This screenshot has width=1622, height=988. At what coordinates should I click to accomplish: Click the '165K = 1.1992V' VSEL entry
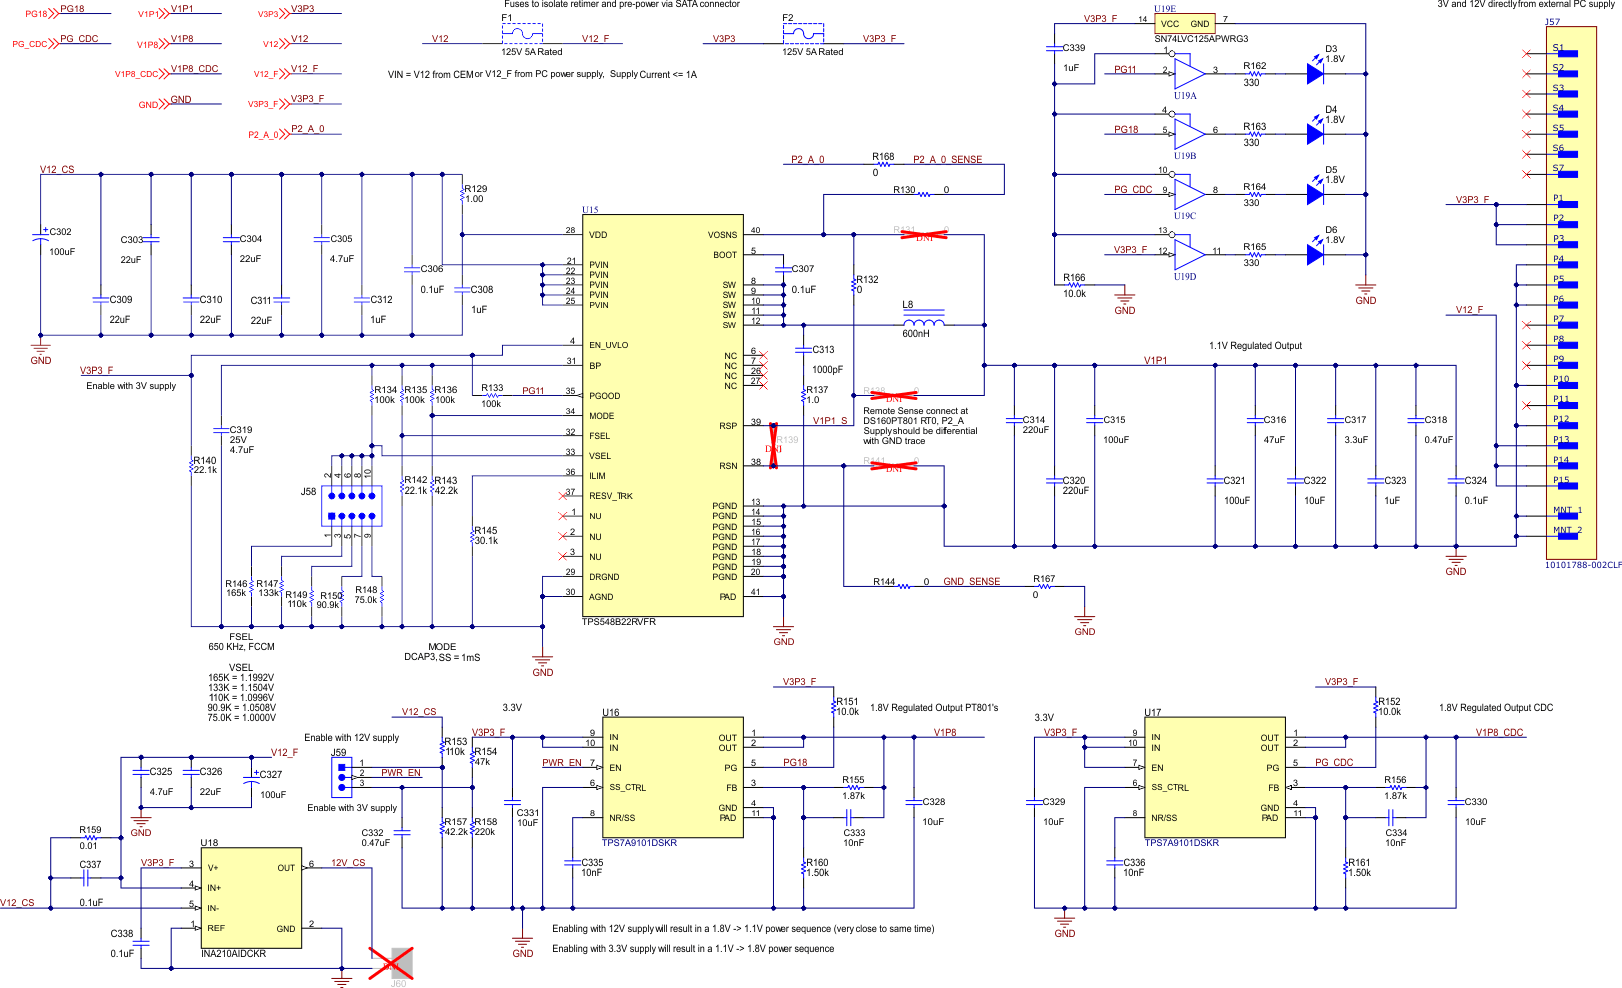241,677
